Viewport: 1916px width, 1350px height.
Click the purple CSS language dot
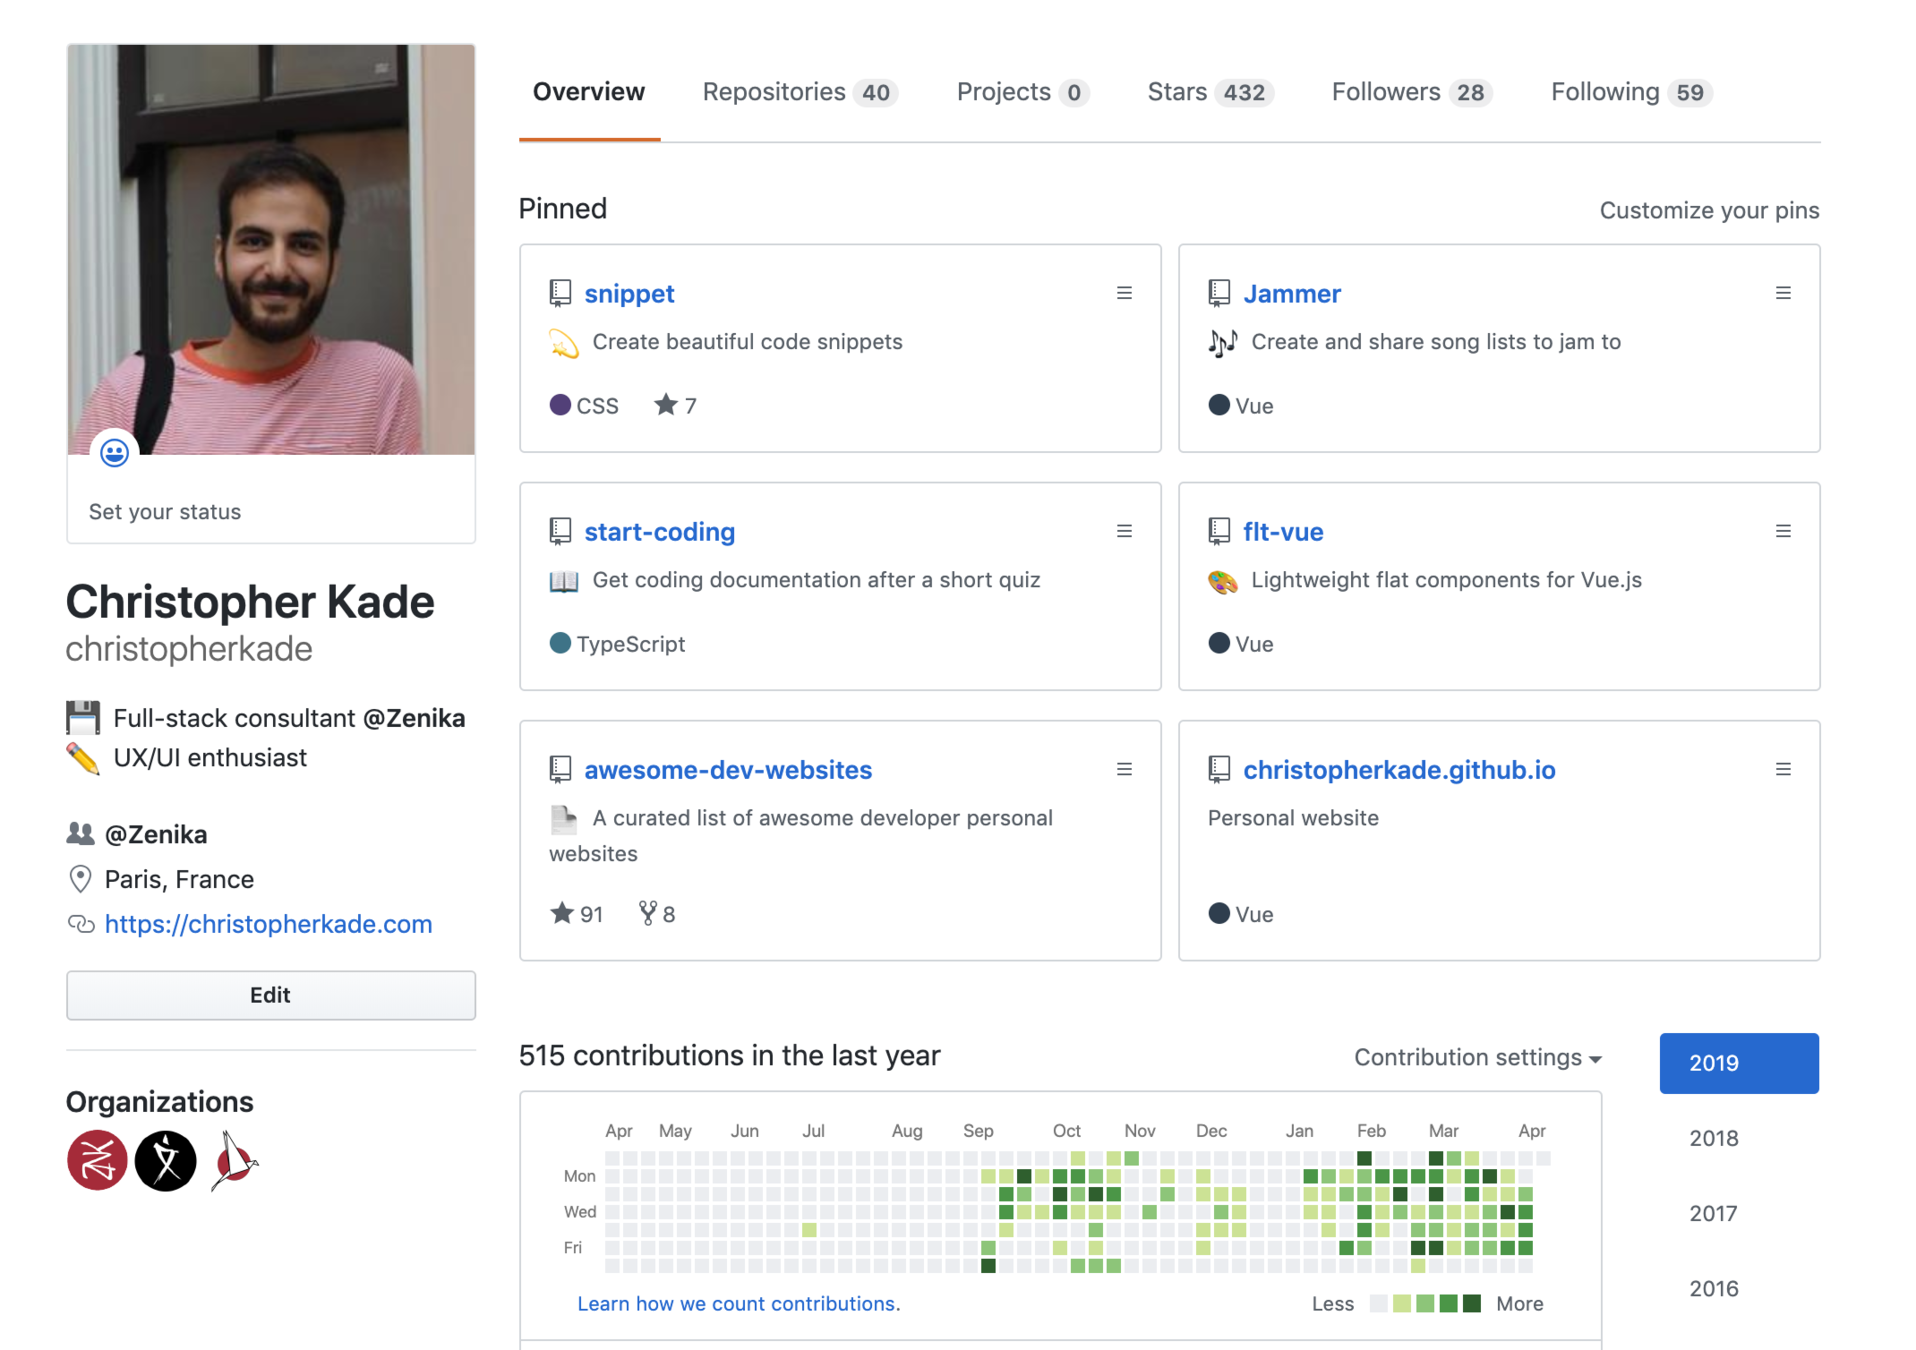pos(560,405)
